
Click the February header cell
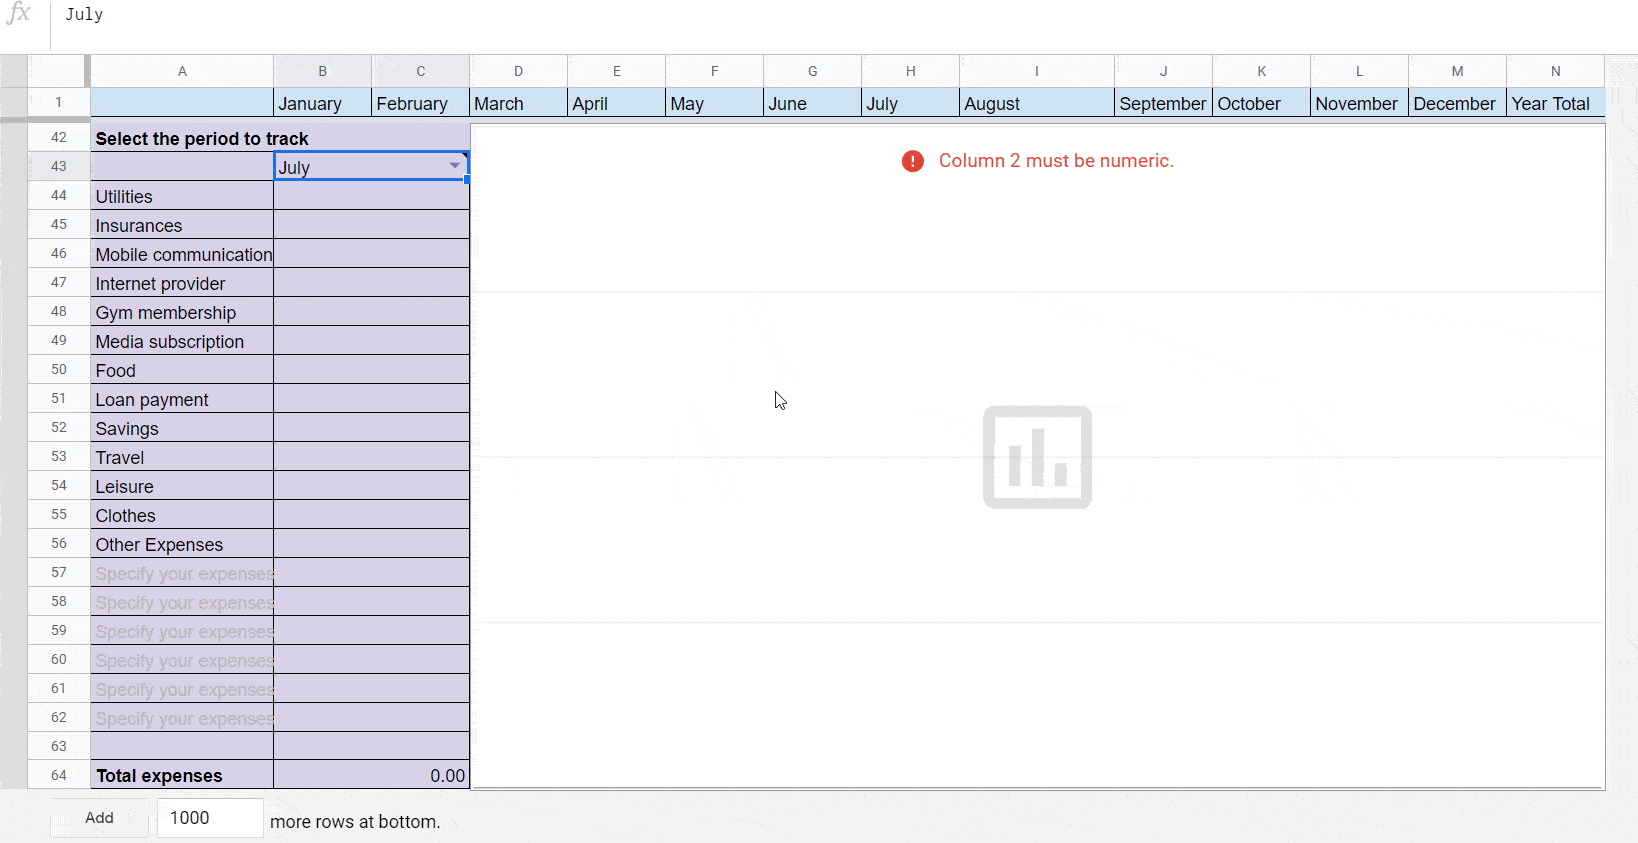click(x=421, y=103)
